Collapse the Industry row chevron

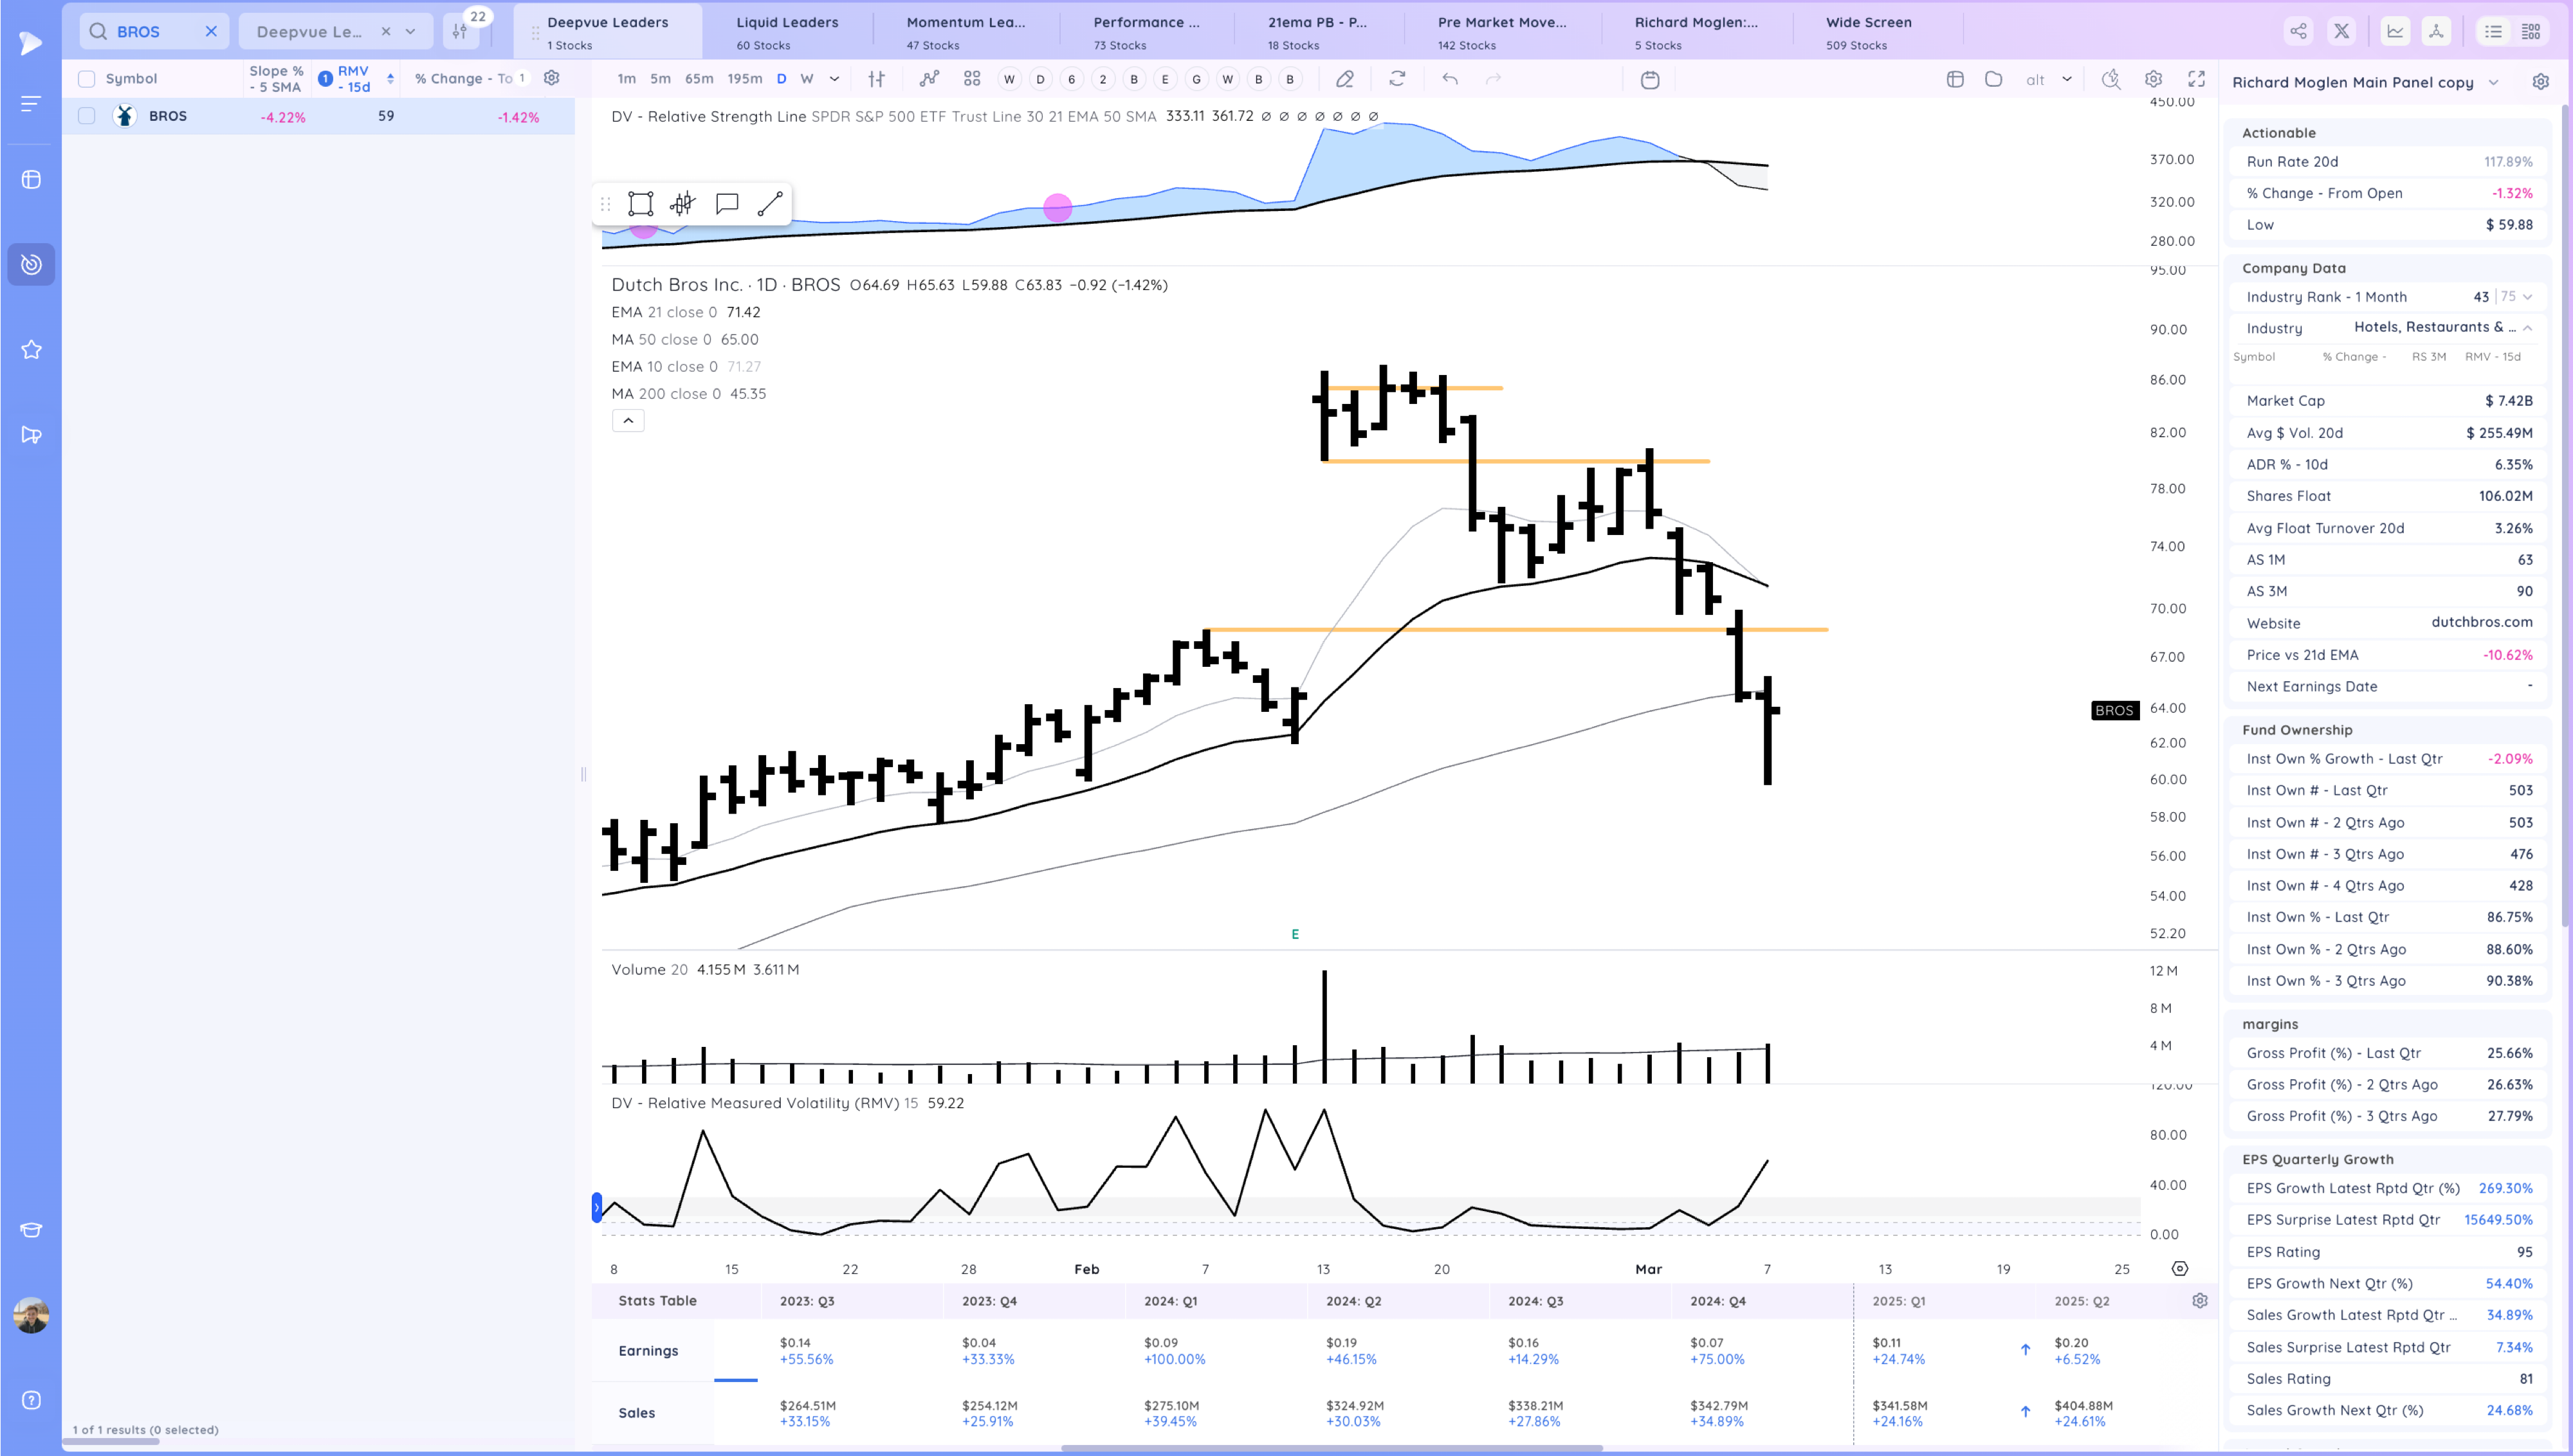(2527, 327)
